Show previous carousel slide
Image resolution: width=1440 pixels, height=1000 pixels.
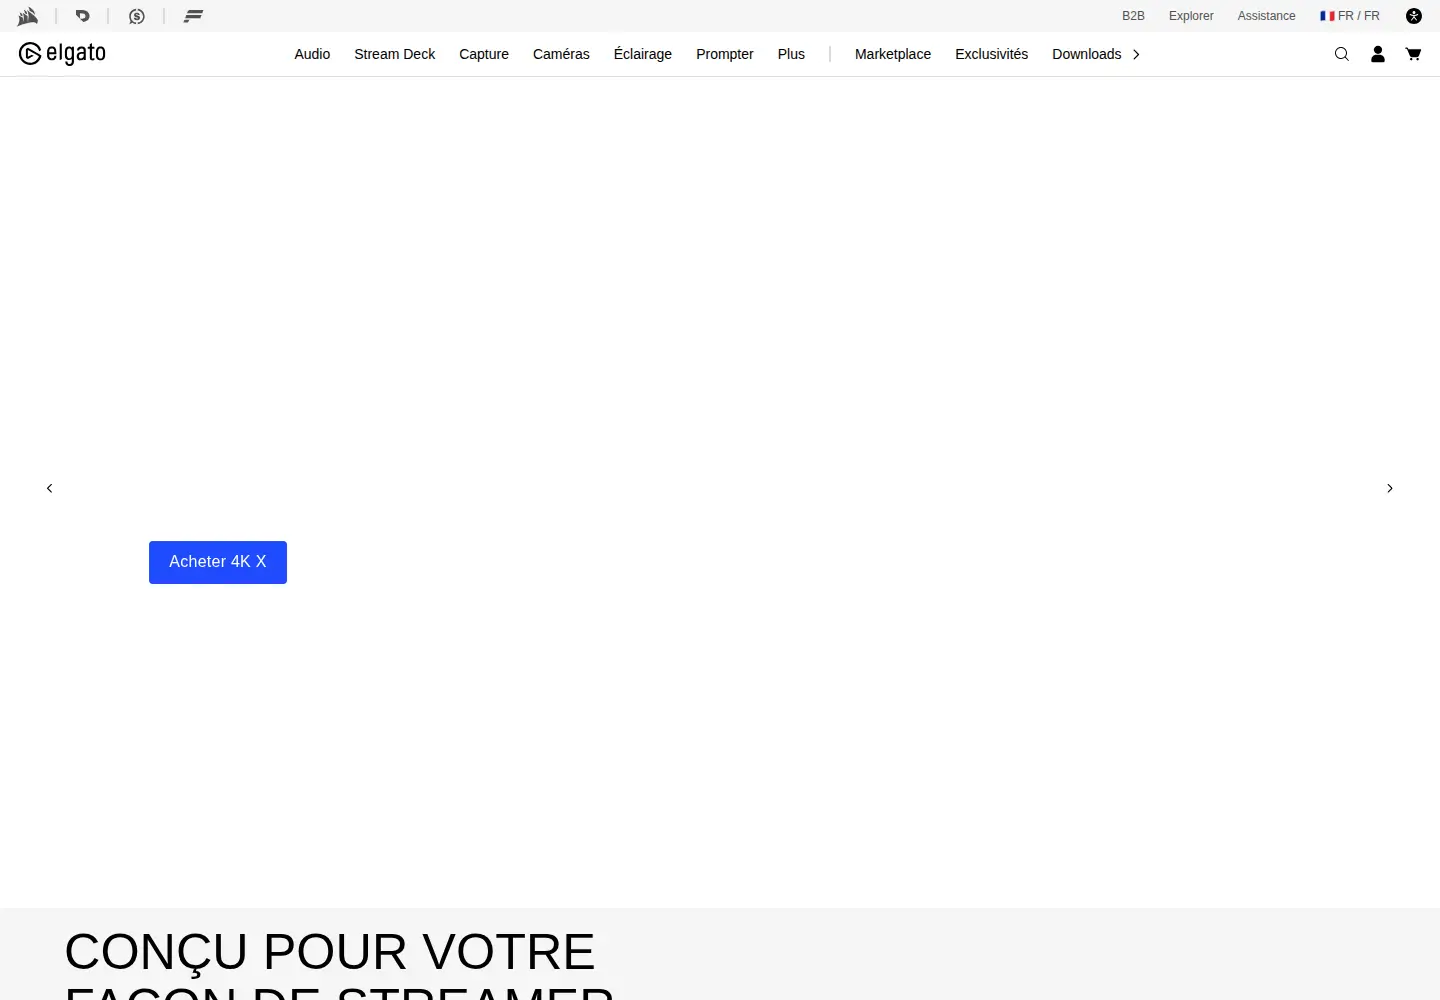(49, 488)
